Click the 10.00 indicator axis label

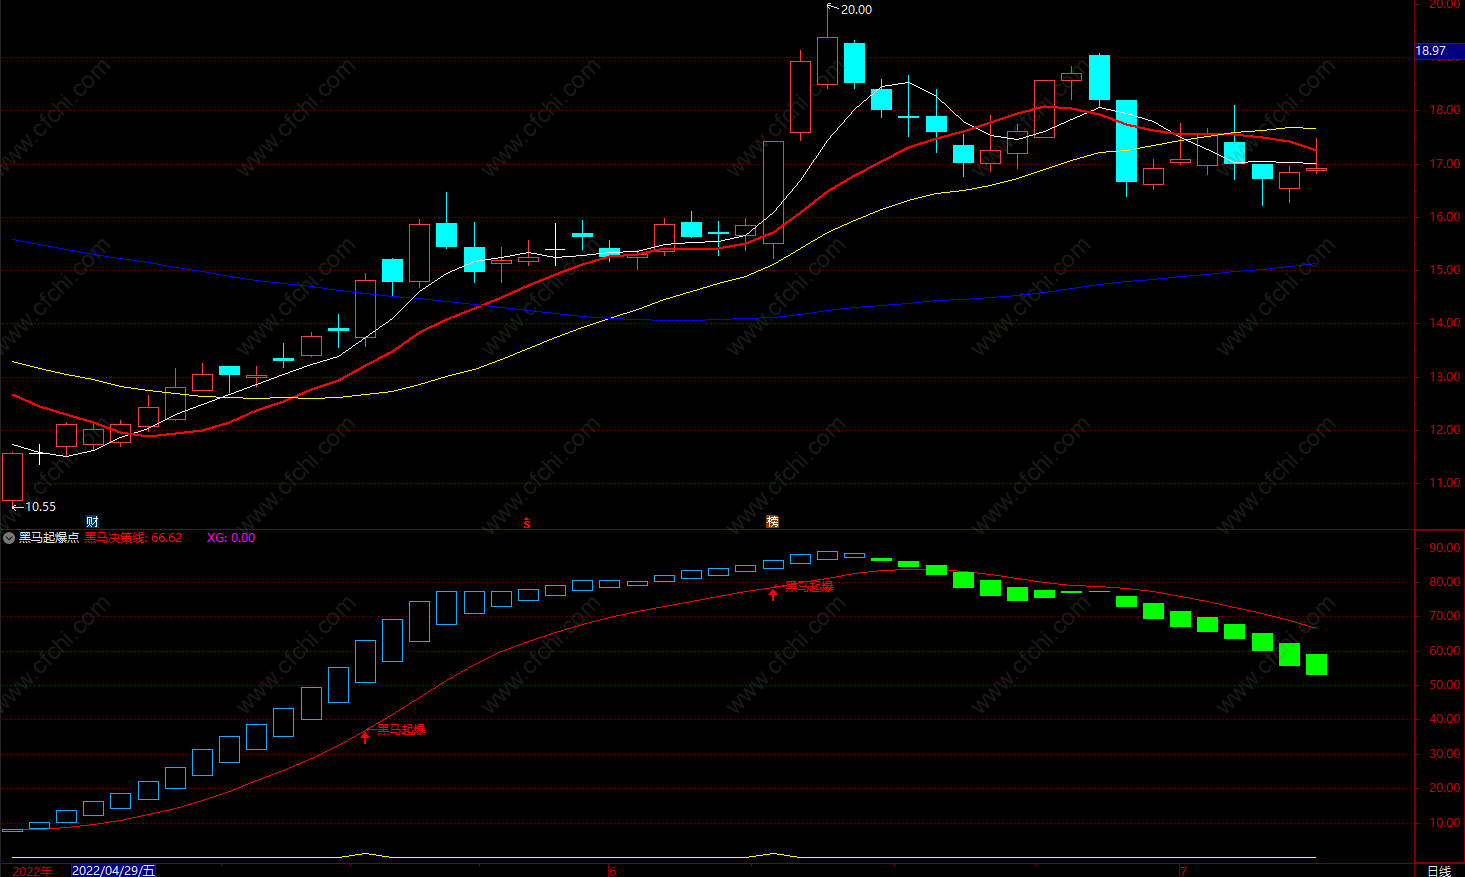(x=1444, y=823)
